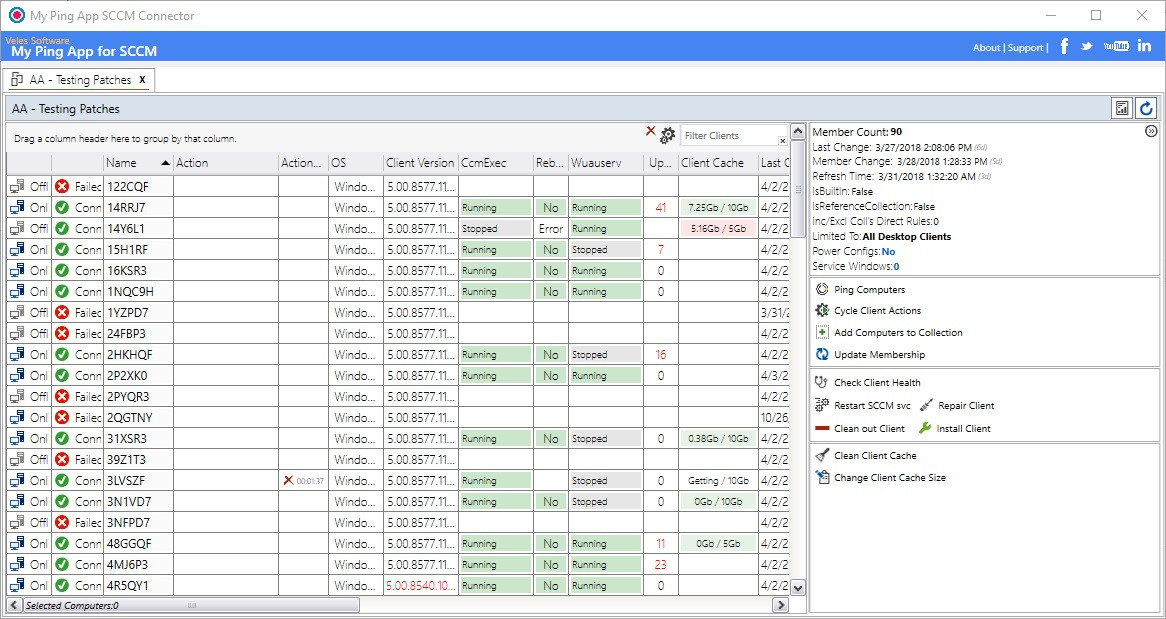Click the 7.25Gb / 10Gb cache cell

coord(718,208)
